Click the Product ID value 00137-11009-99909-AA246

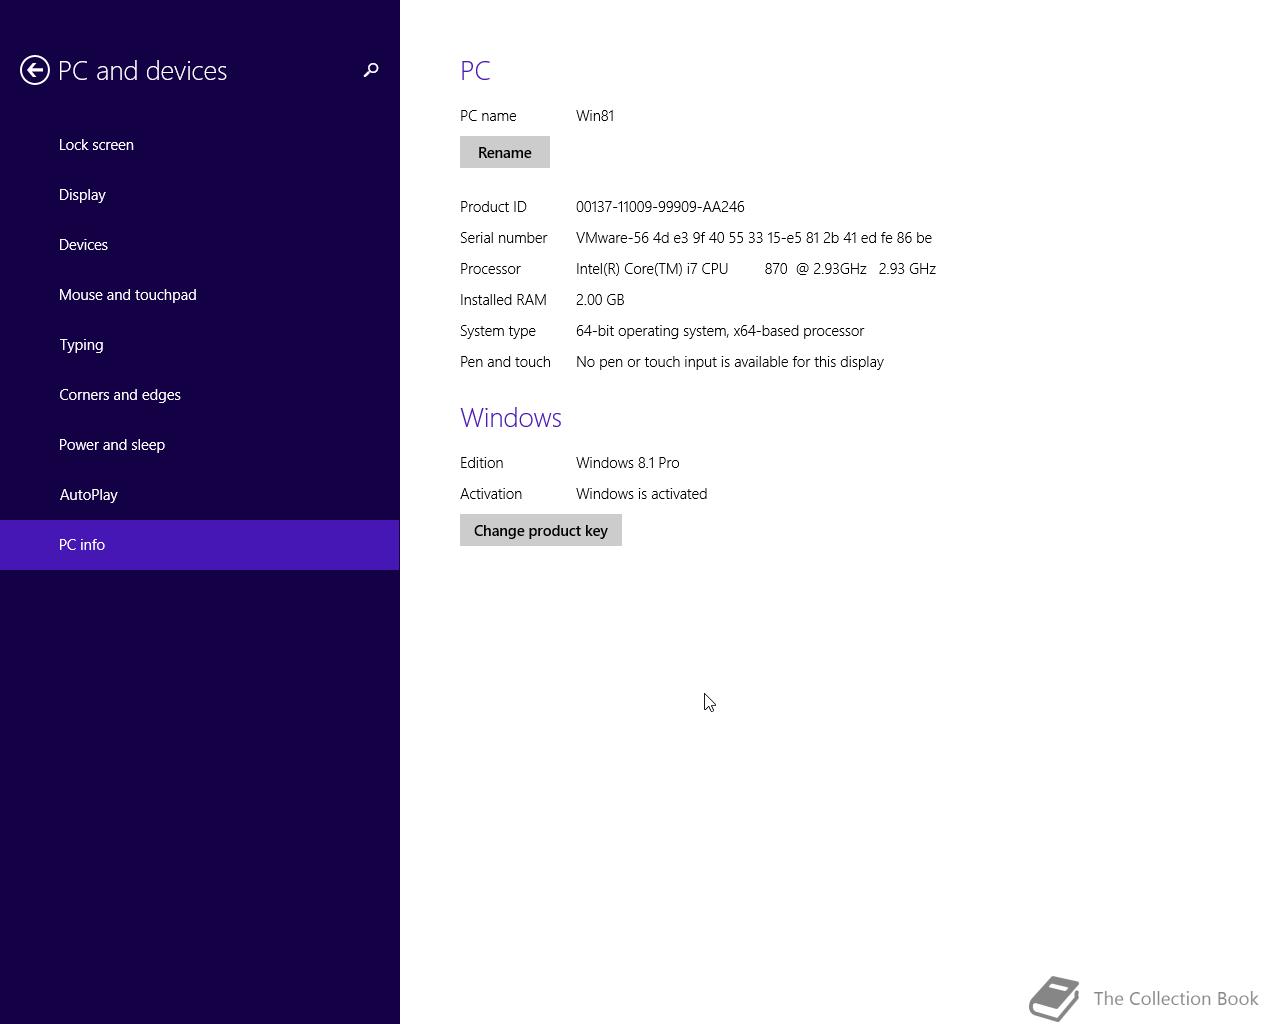click(660, 207)
